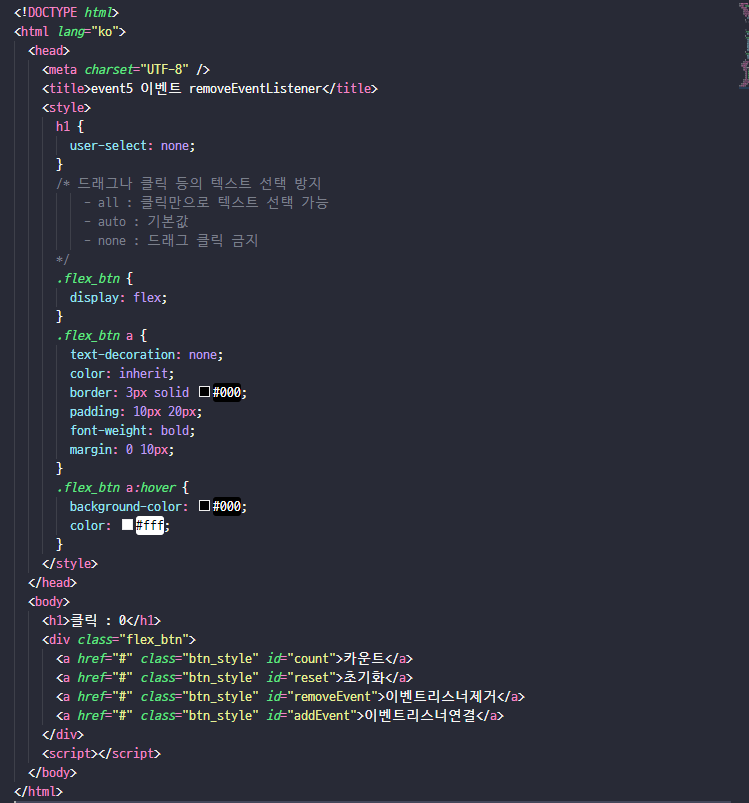The height and width of the screenshot is (803, 749).
Task: Click the comment line starting with 드래그나 클릭
Action: pyautogui.click(x=189, y=183)
